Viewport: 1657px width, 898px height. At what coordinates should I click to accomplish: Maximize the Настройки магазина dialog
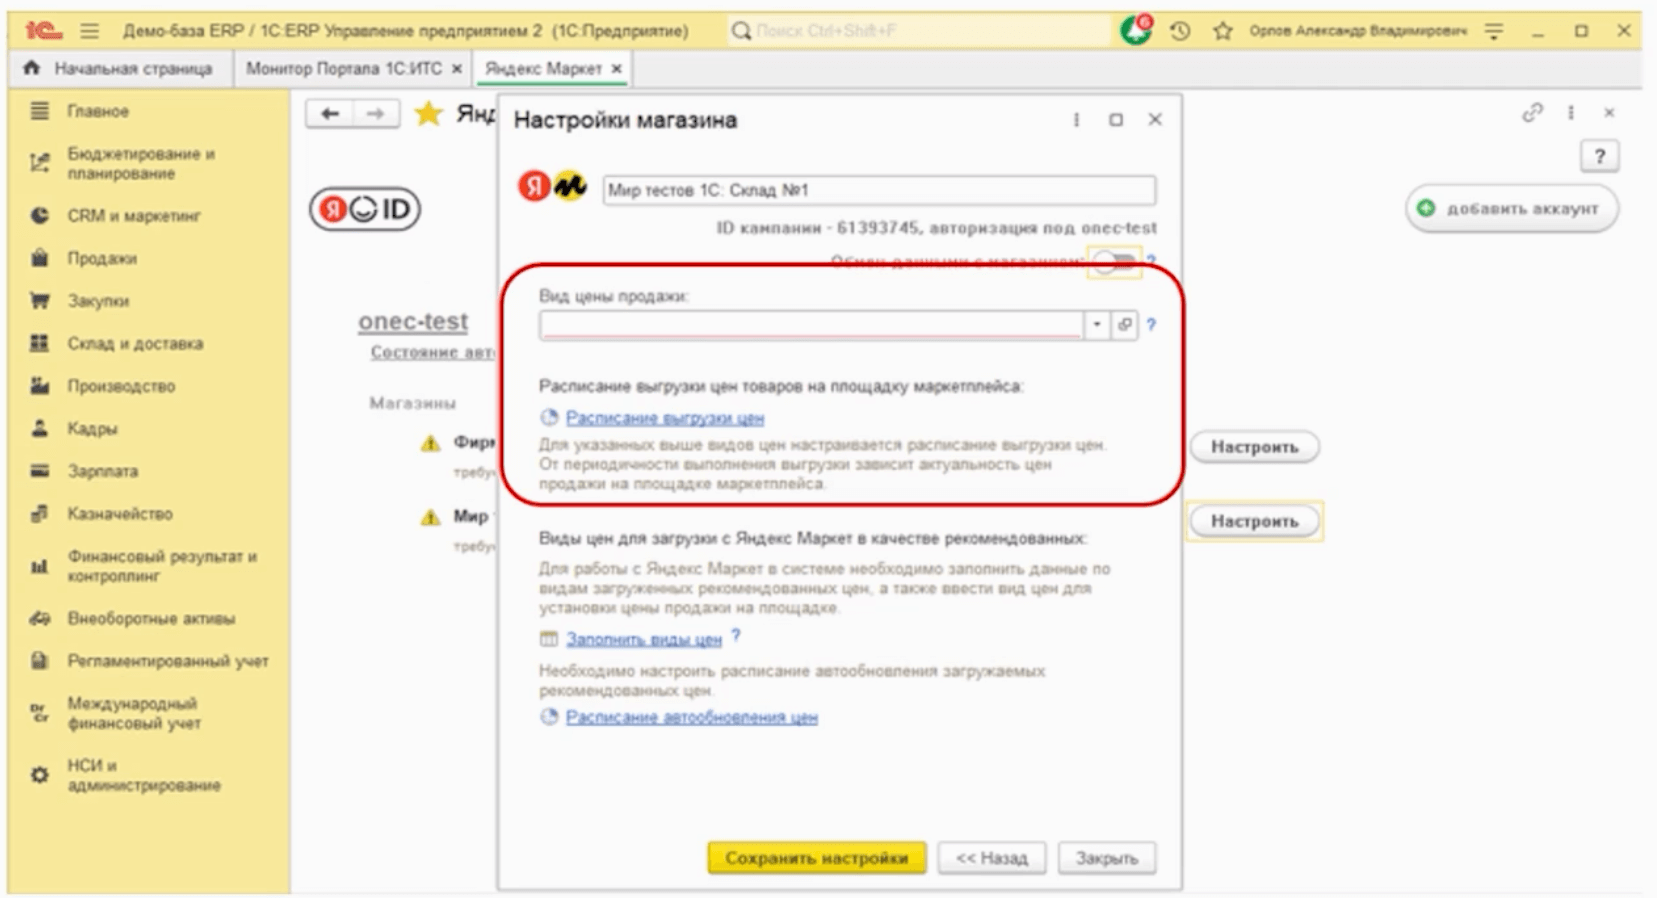1116,120
